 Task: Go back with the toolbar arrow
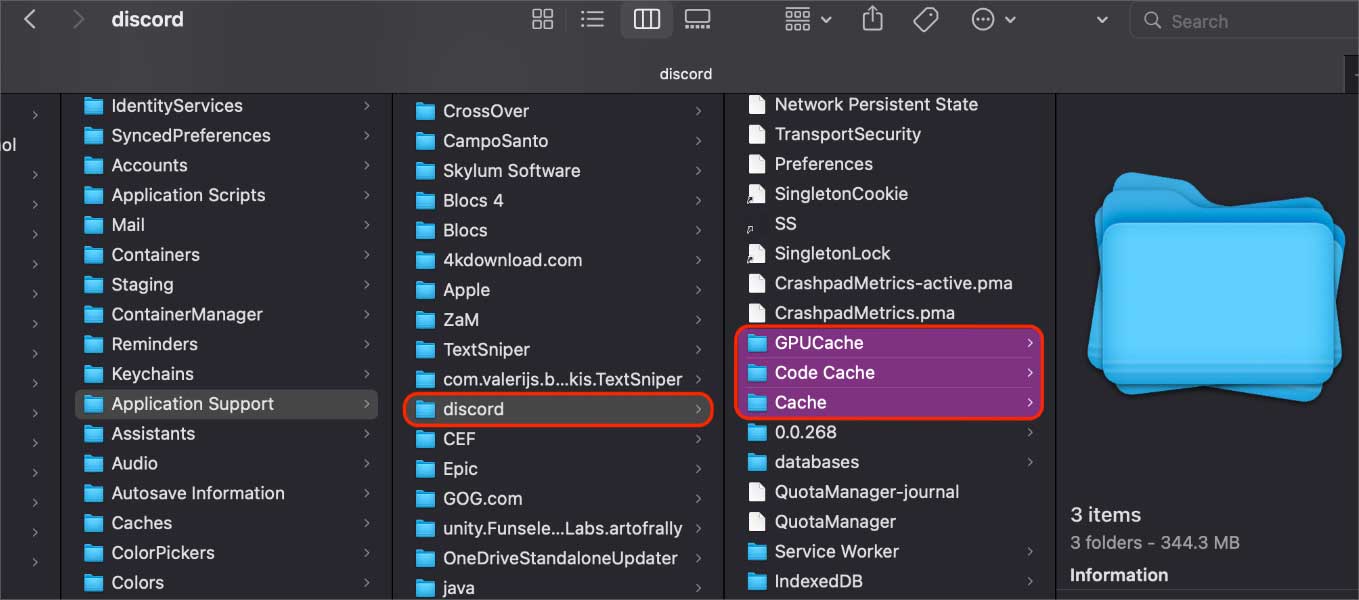pos(30,20)
